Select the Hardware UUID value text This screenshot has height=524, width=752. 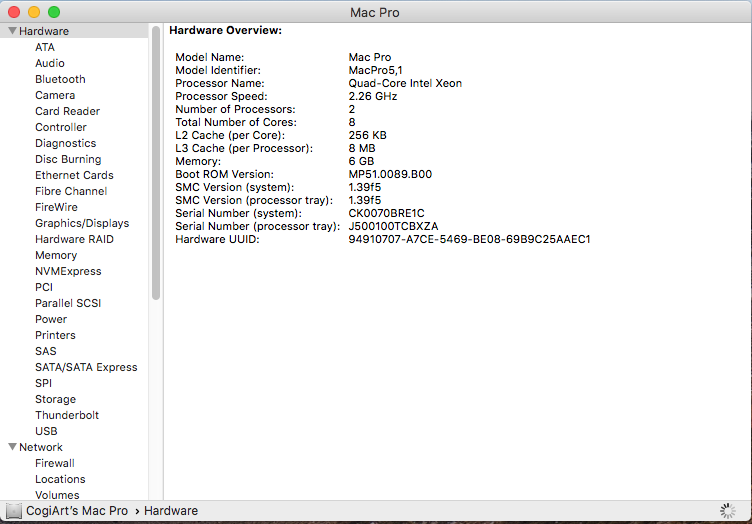tap(469, 239)
